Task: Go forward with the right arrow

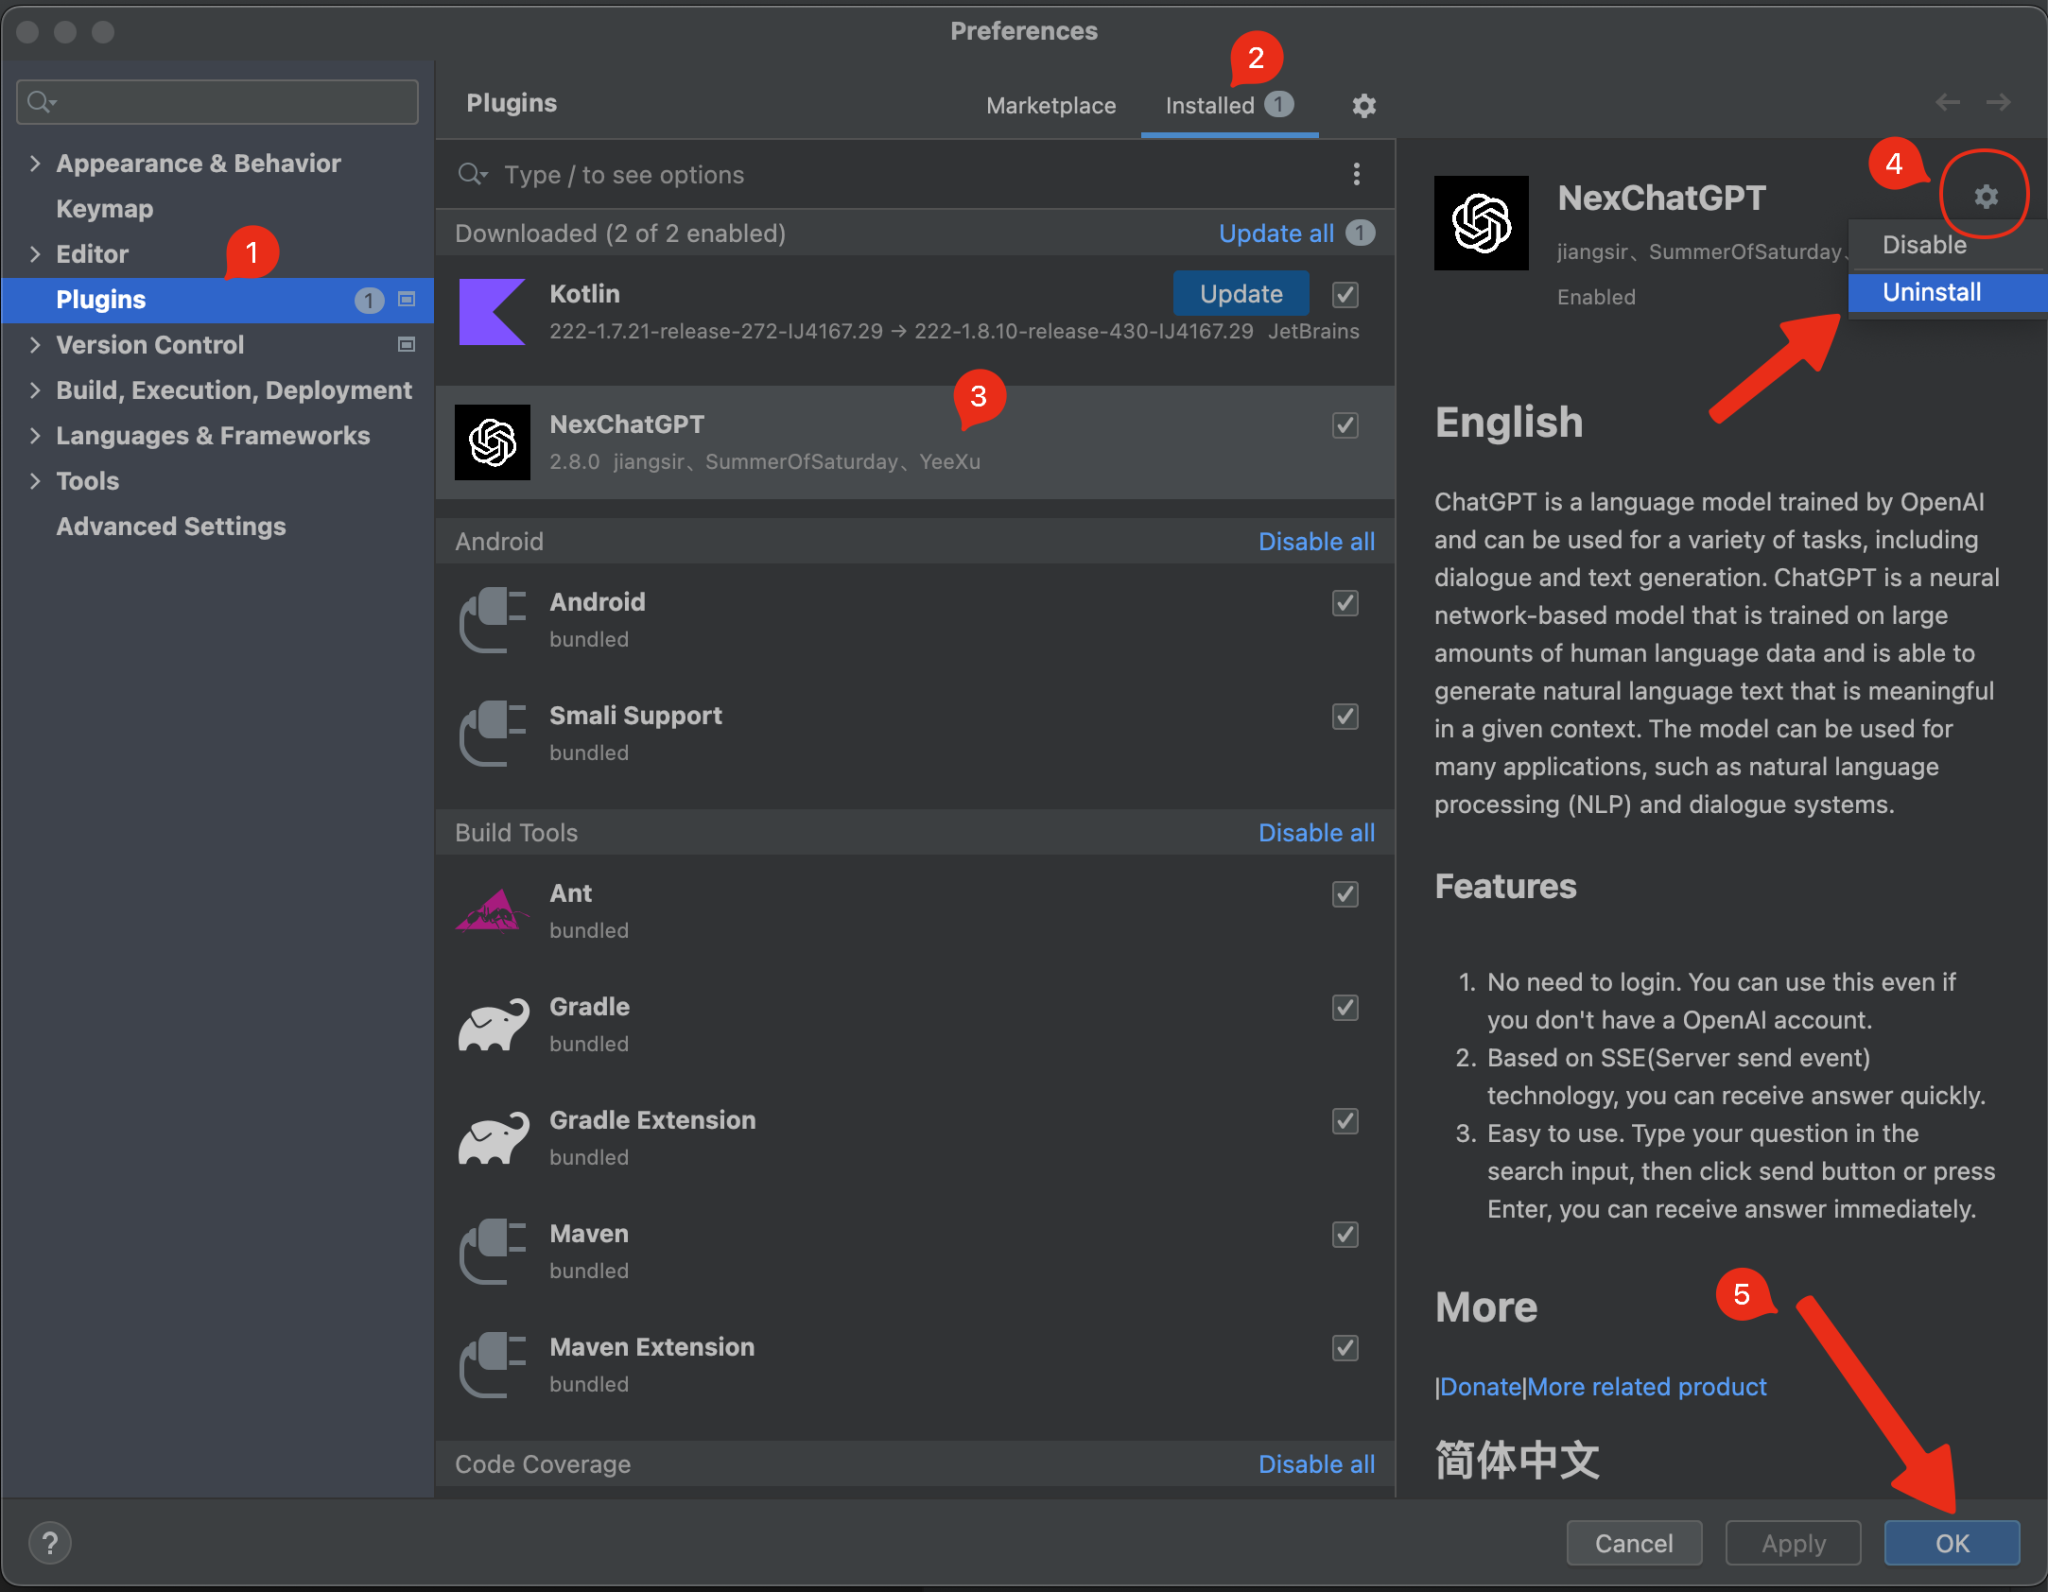Action: (1998, 102)
